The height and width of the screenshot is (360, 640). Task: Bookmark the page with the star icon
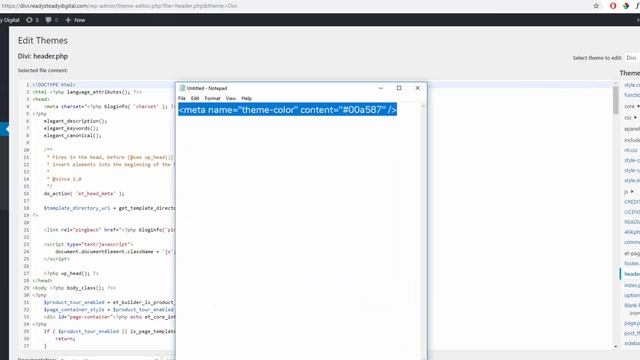tap(596, 6)
